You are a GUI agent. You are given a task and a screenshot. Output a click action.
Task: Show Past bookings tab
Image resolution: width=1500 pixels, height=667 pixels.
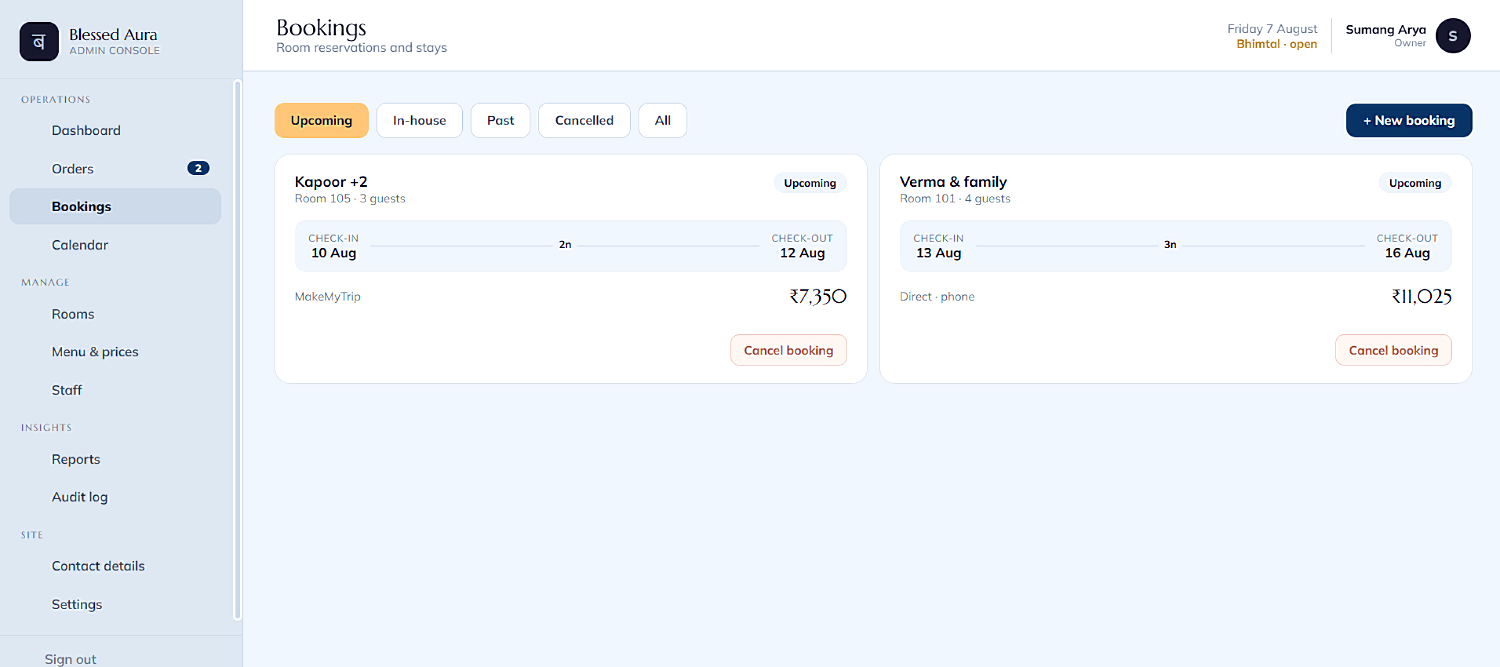pyautogui.click(x=501, y=120)
